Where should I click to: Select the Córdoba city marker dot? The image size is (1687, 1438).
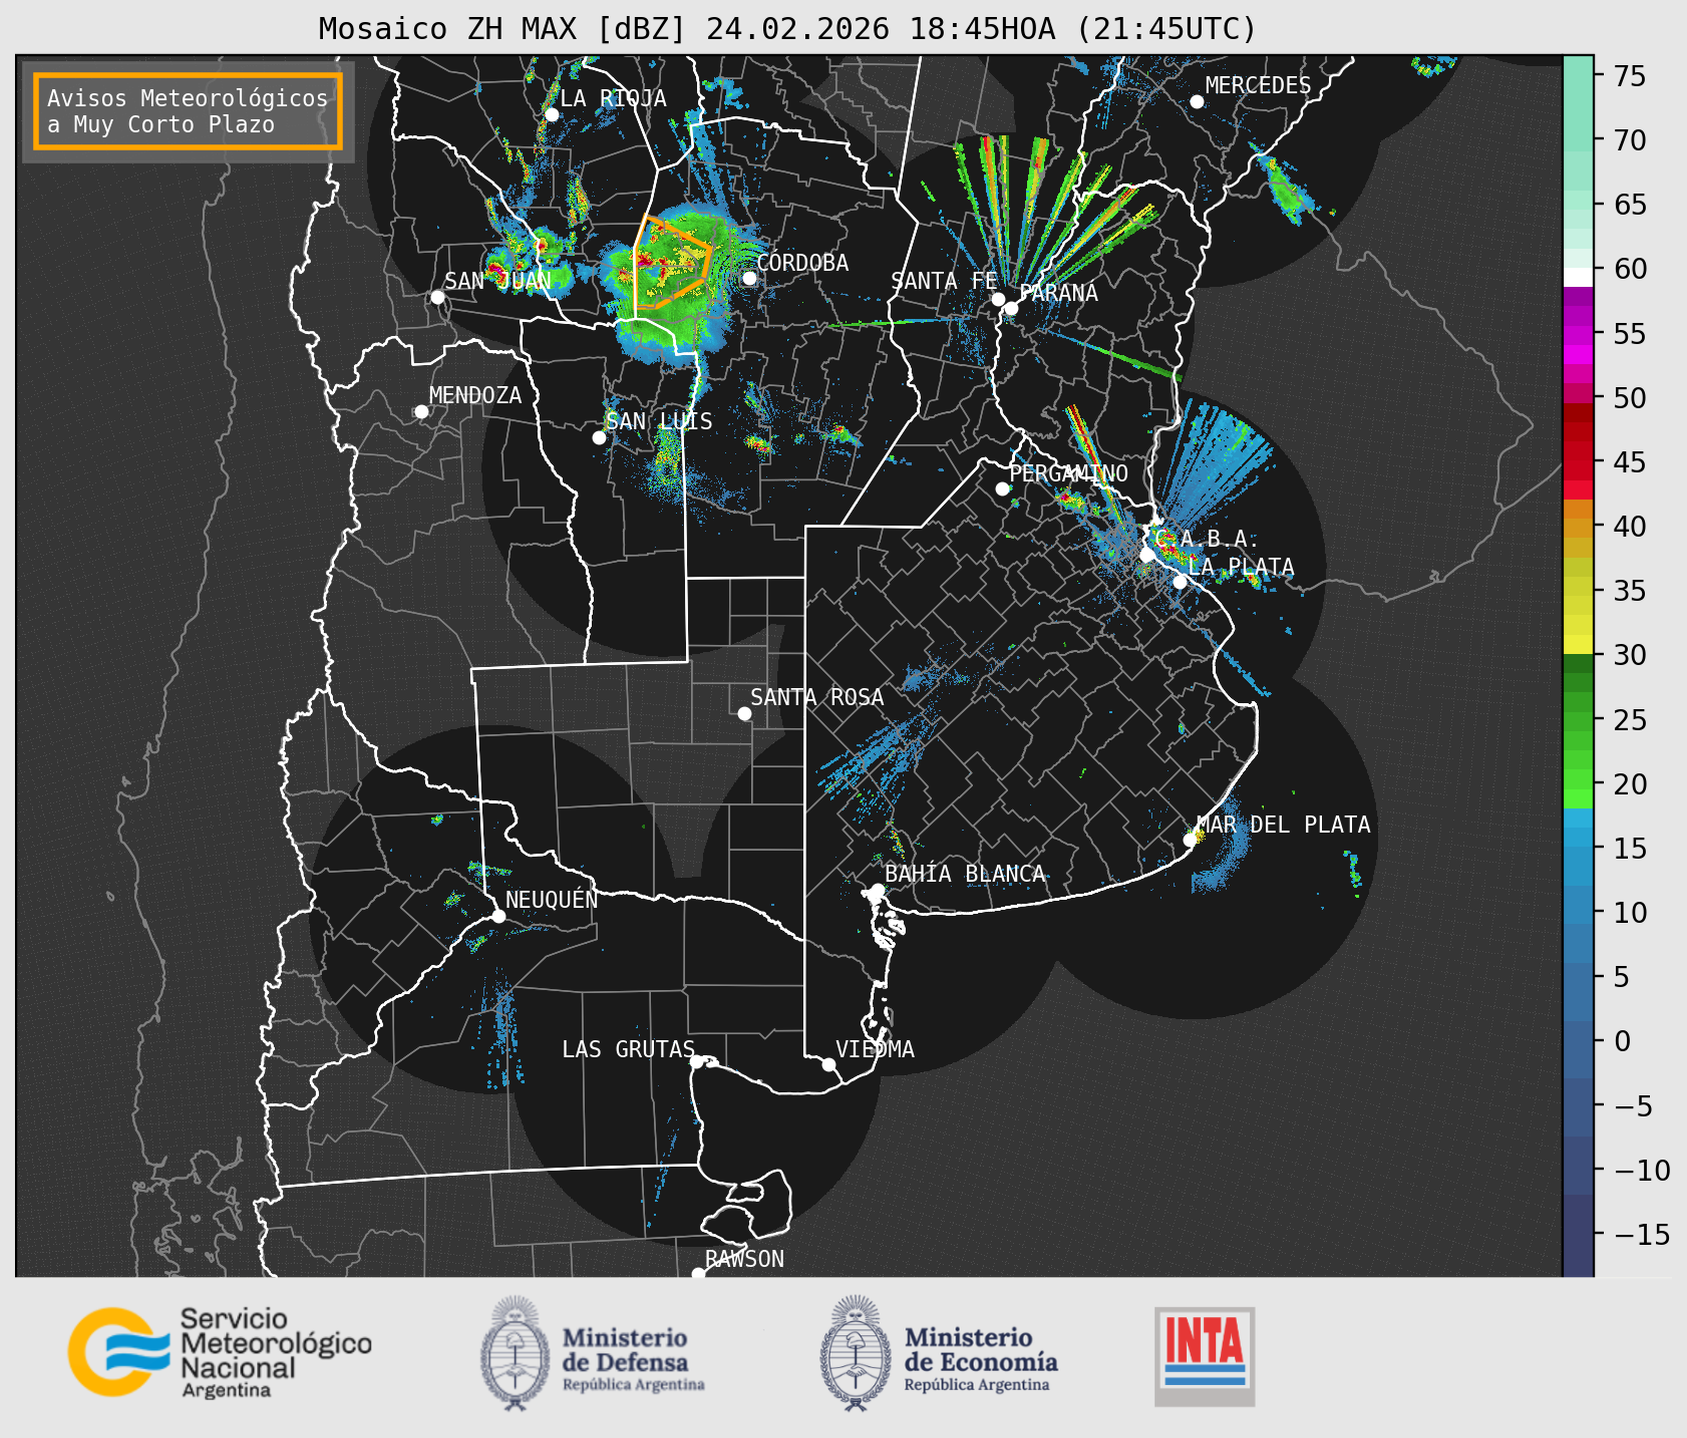[749, 278]
